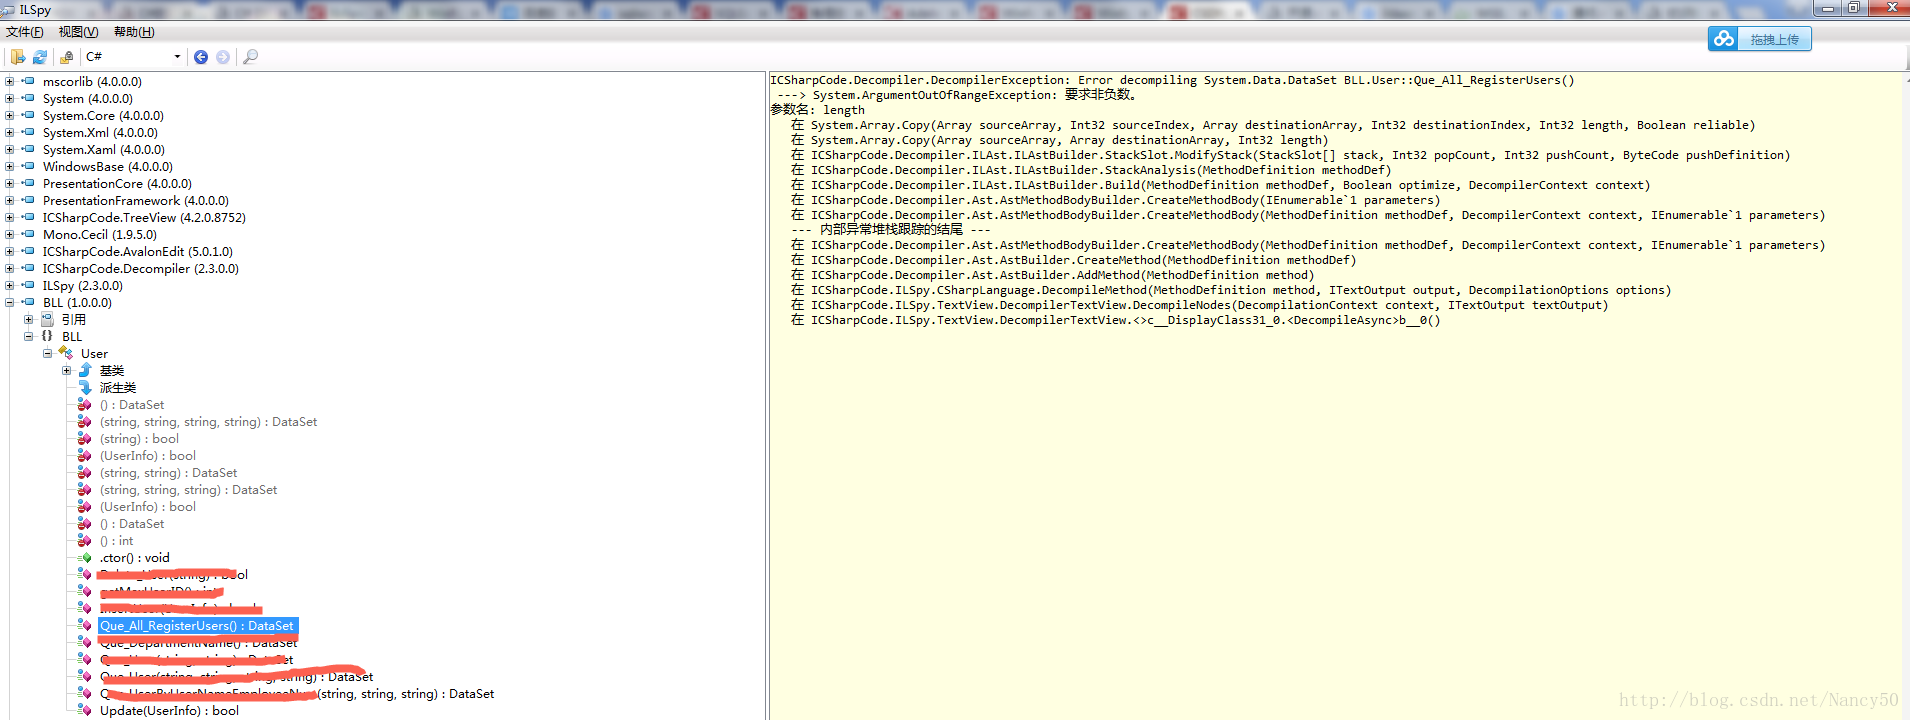
Task: Select Que_All_RegisterUsers() : DataSet method
Action: pos(197,626)
